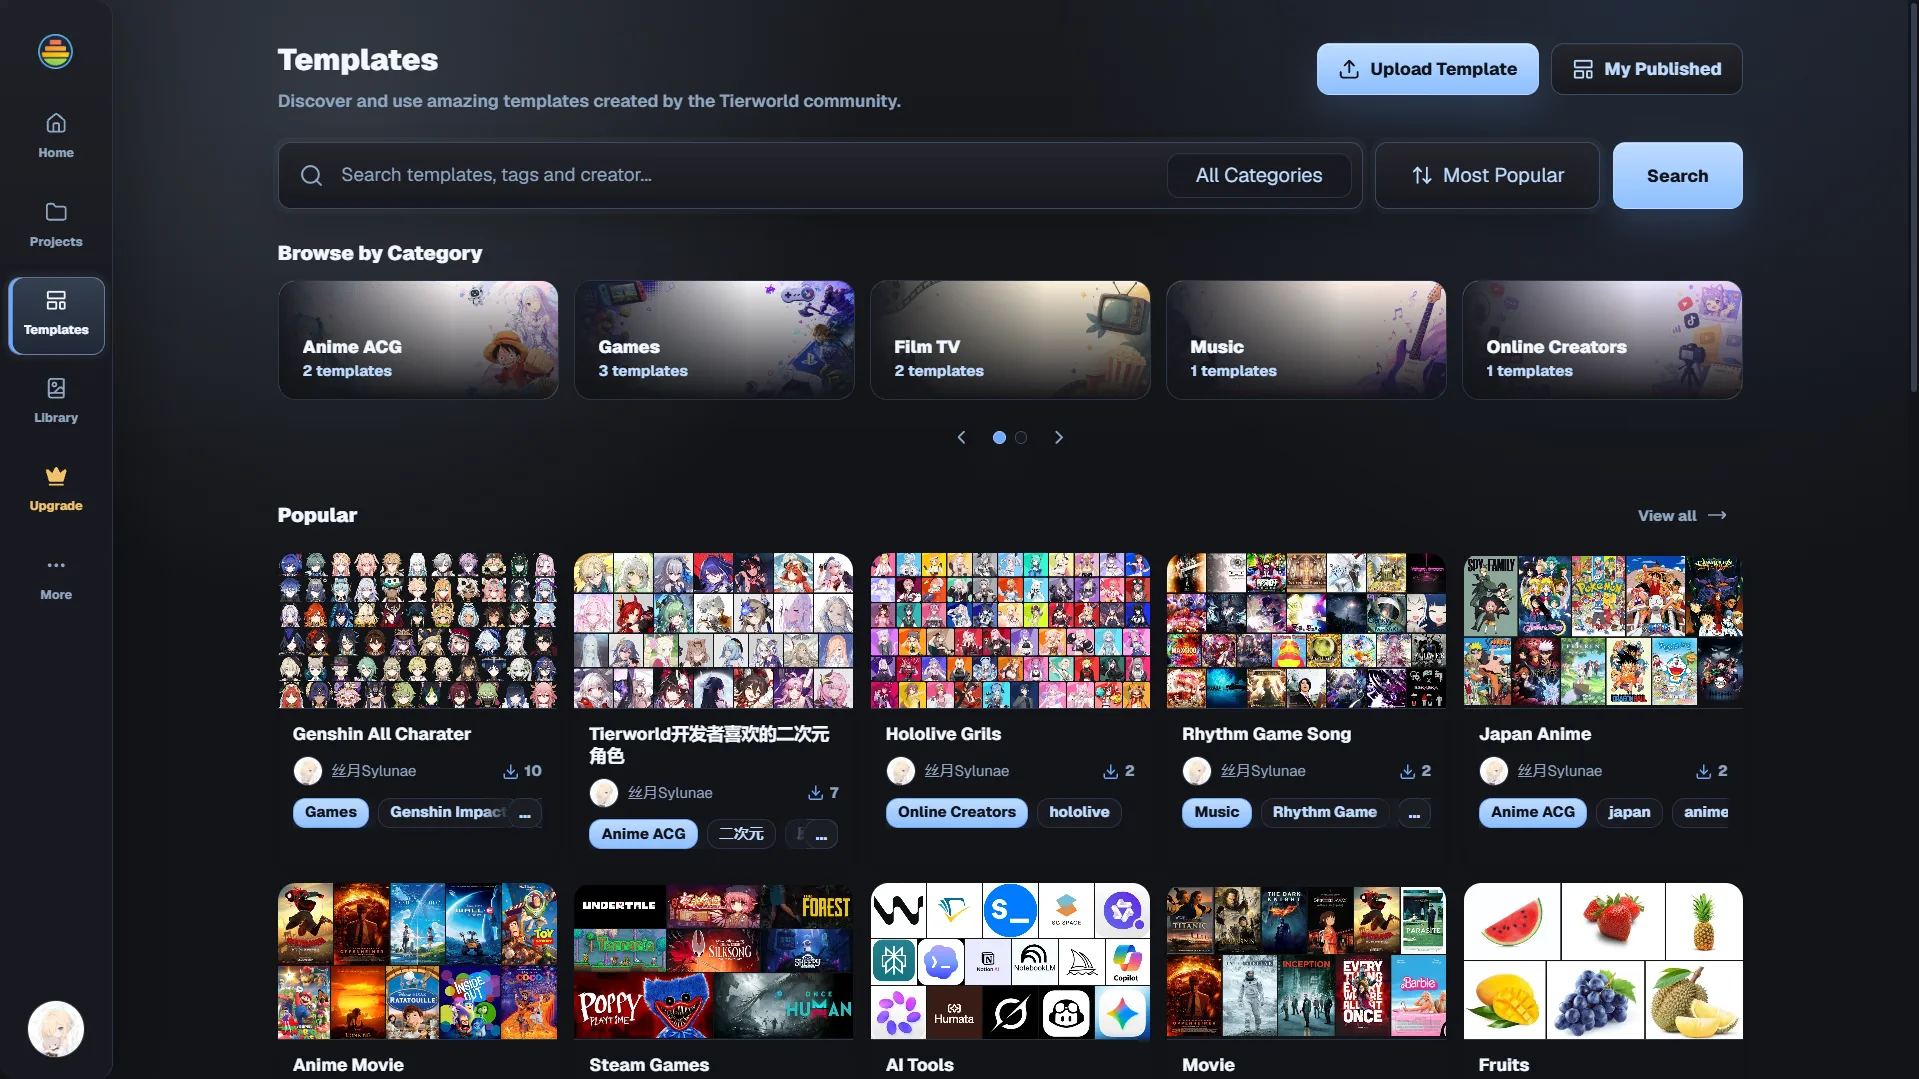1919x1079 pixels.
Task: Browse the Film TV category card
Action: point(1010,340)
